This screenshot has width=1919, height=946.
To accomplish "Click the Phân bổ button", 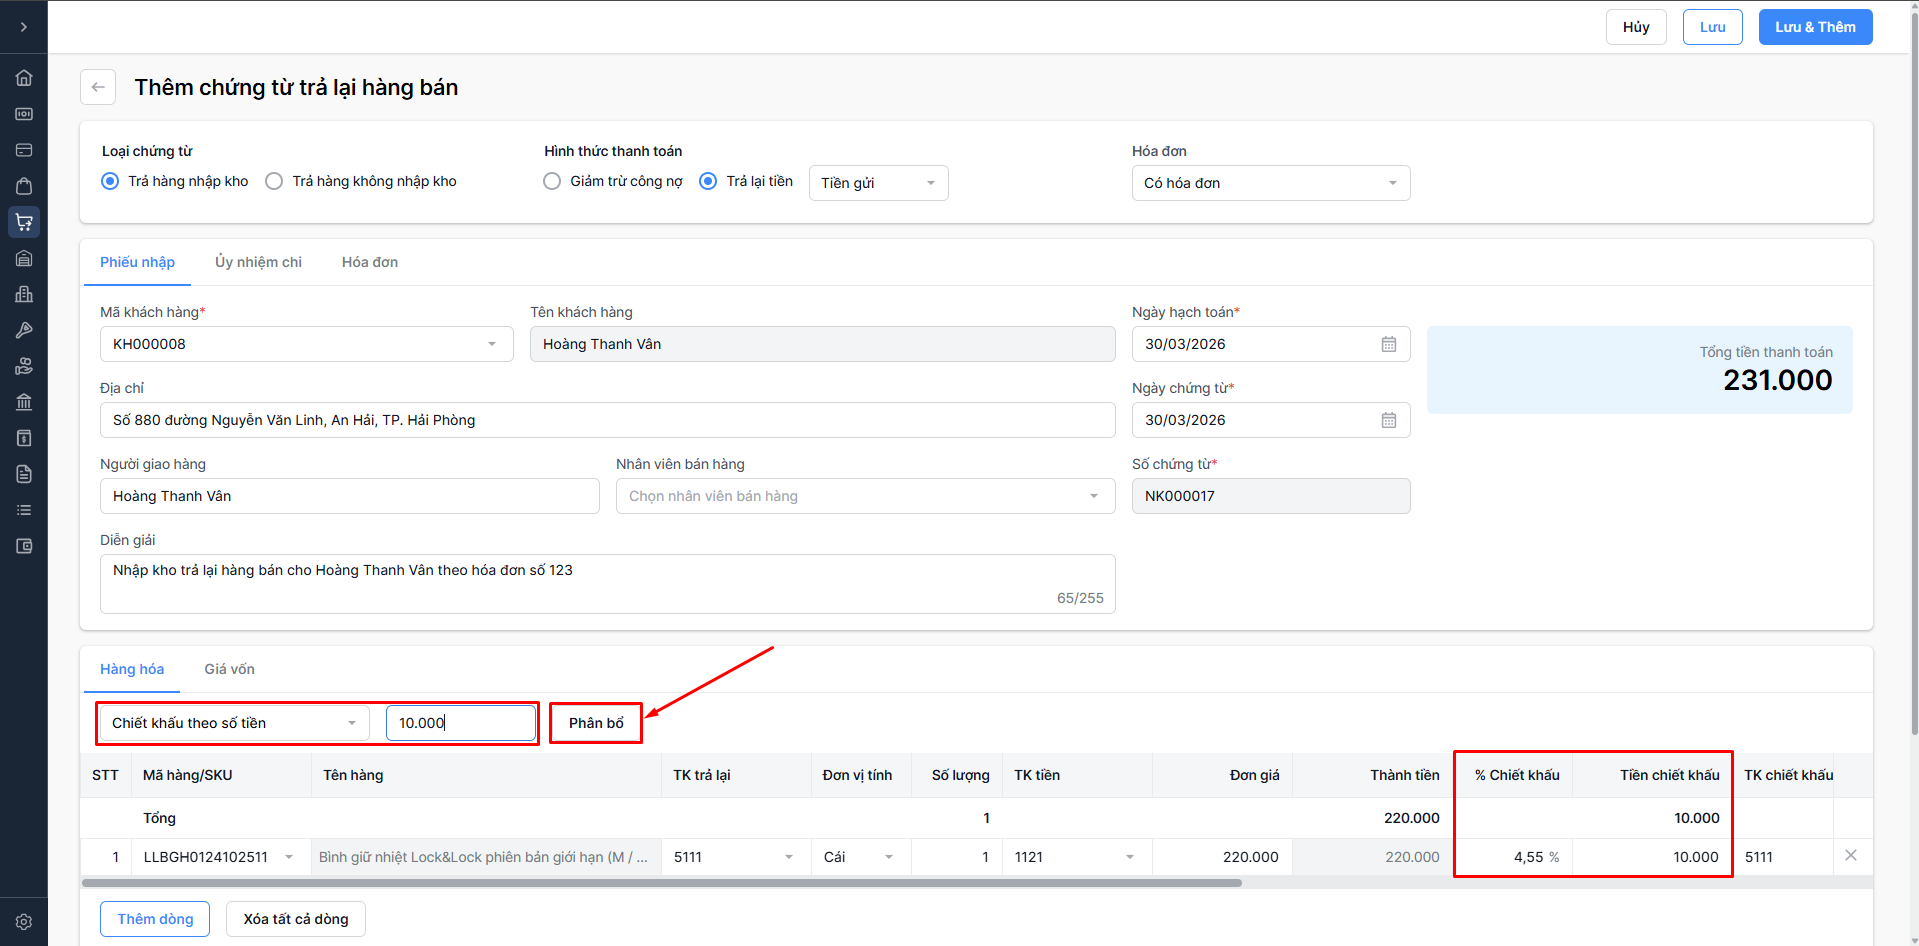I will (596, 723).
